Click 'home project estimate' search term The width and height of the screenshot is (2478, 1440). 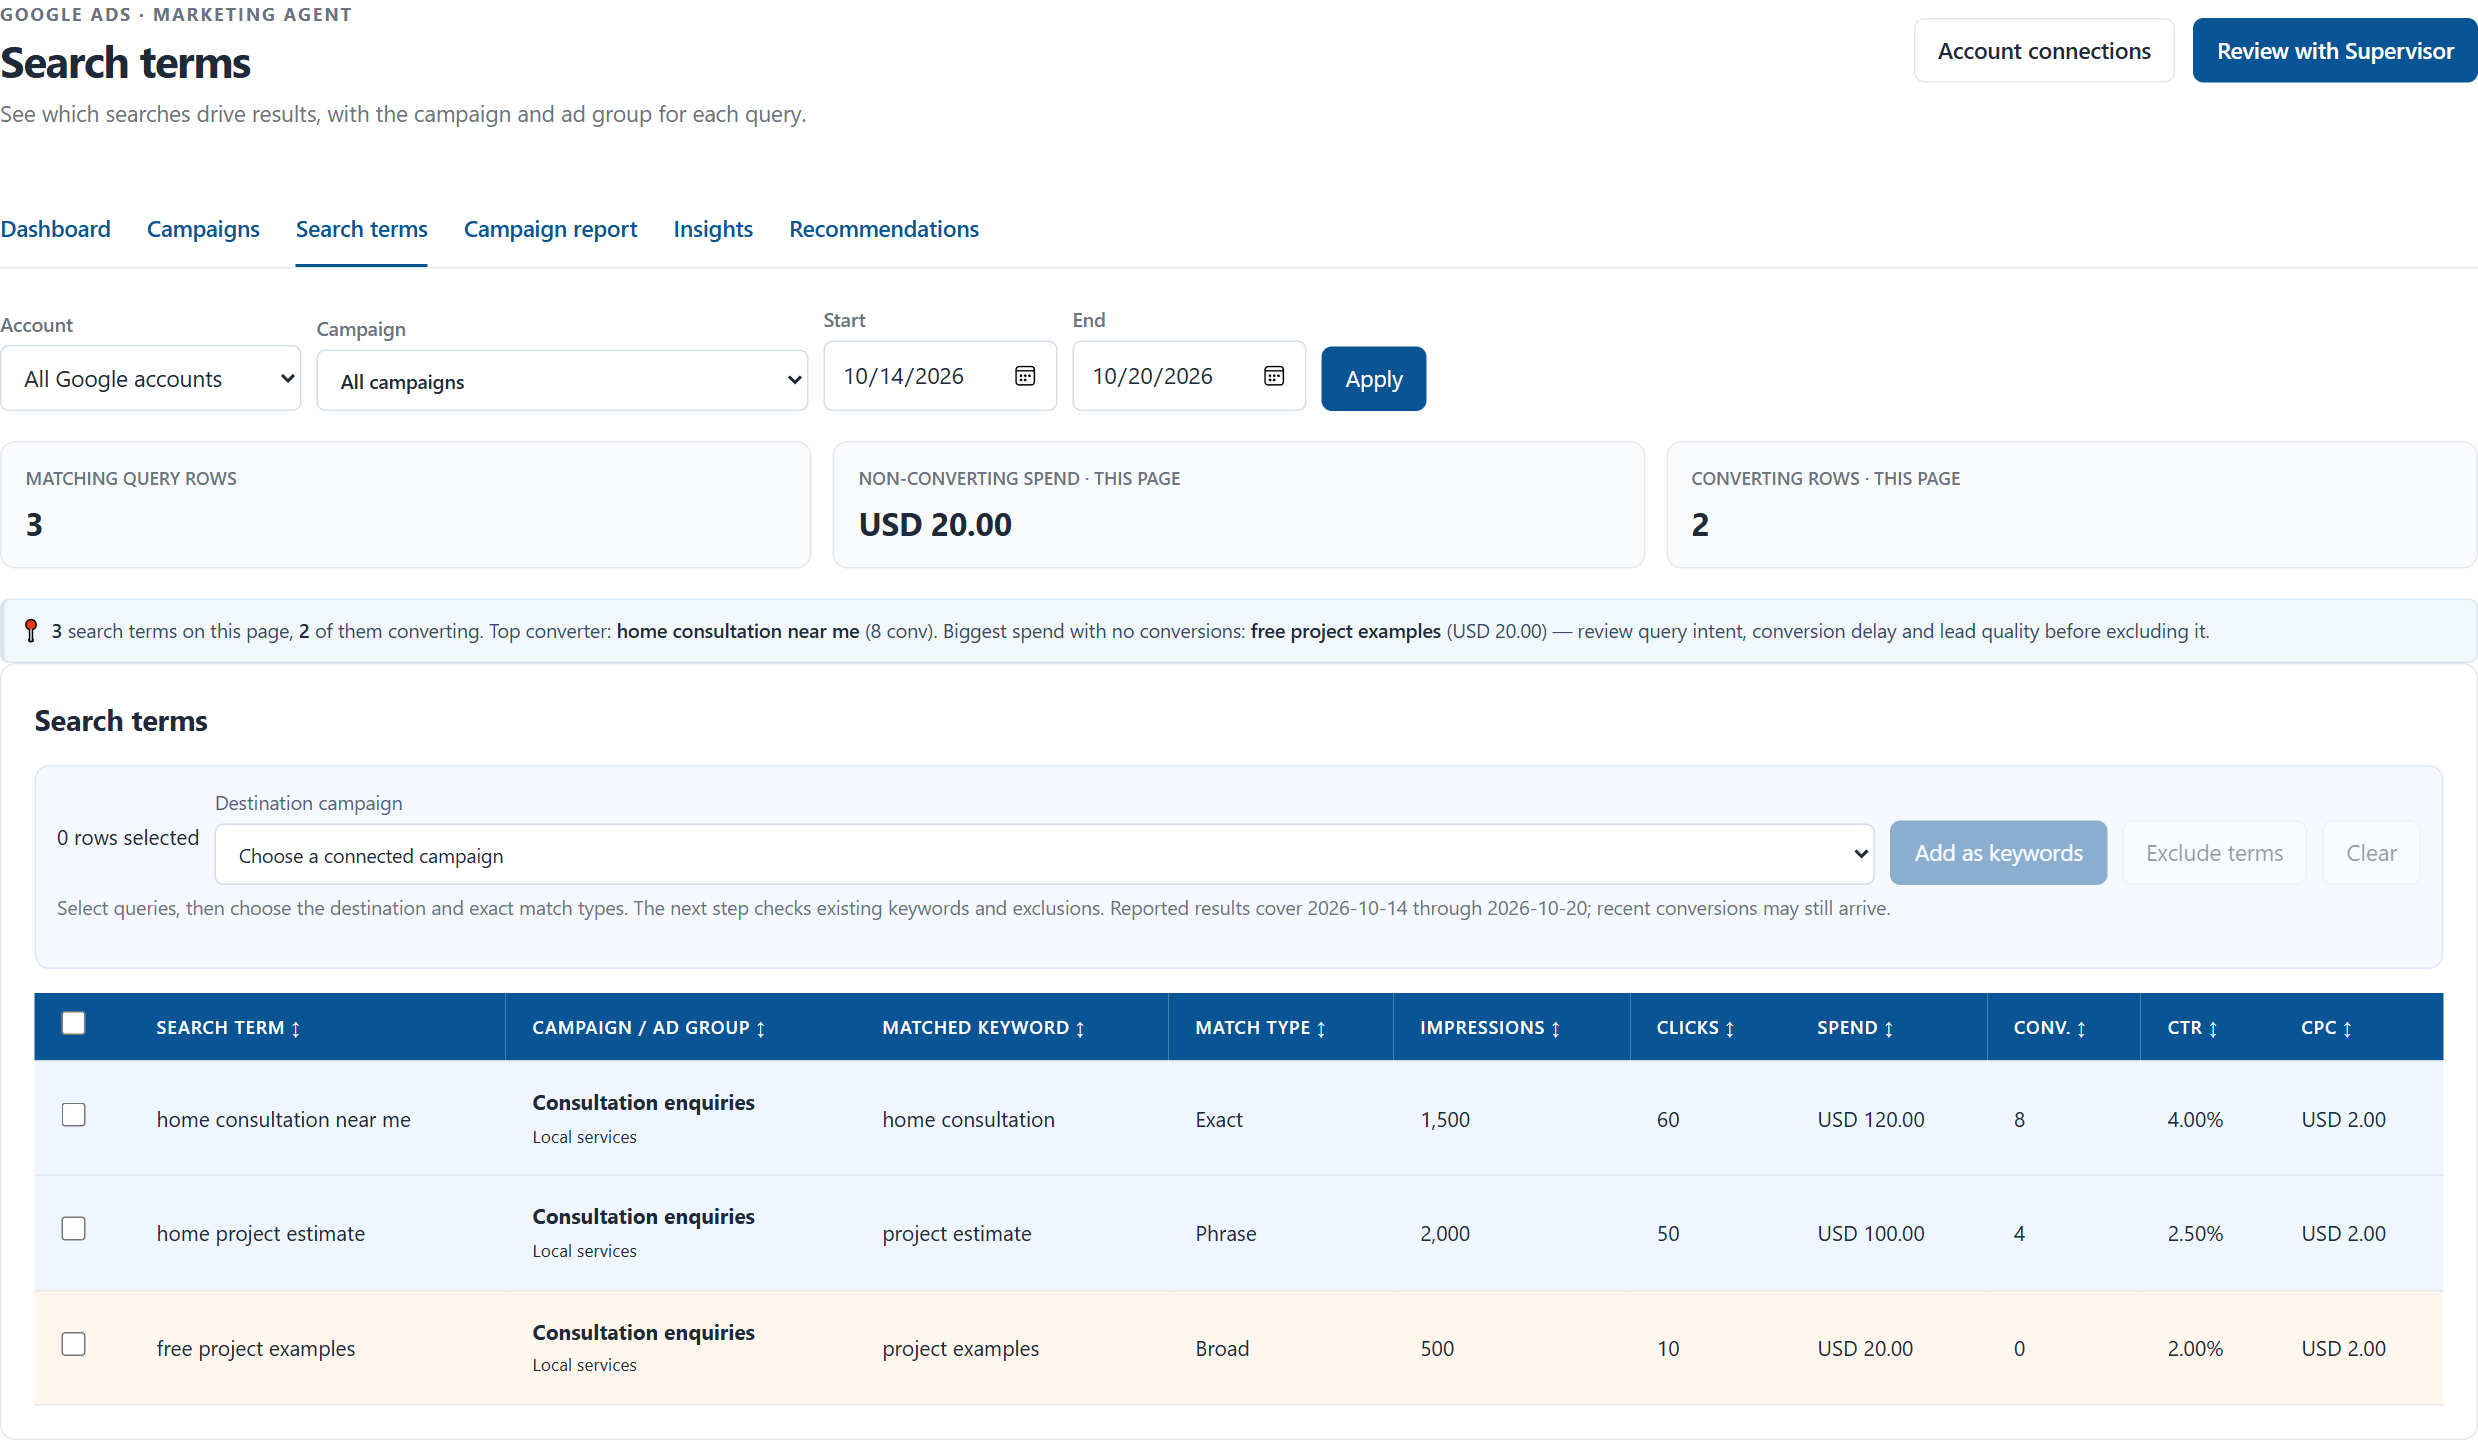260,1234
